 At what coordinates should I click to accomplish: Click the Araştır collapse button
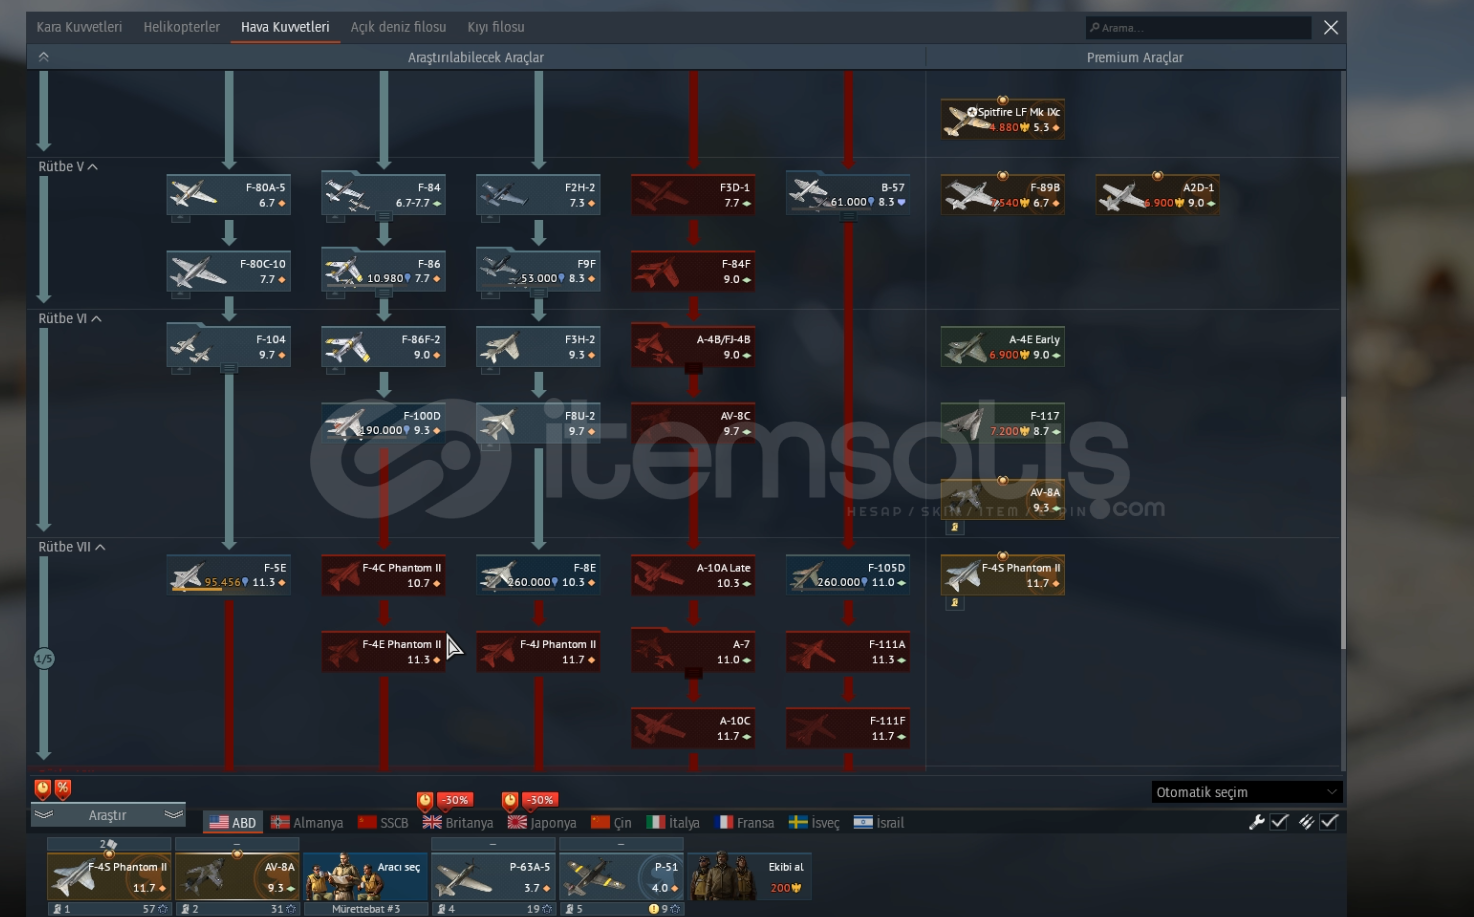pos(108,815)
